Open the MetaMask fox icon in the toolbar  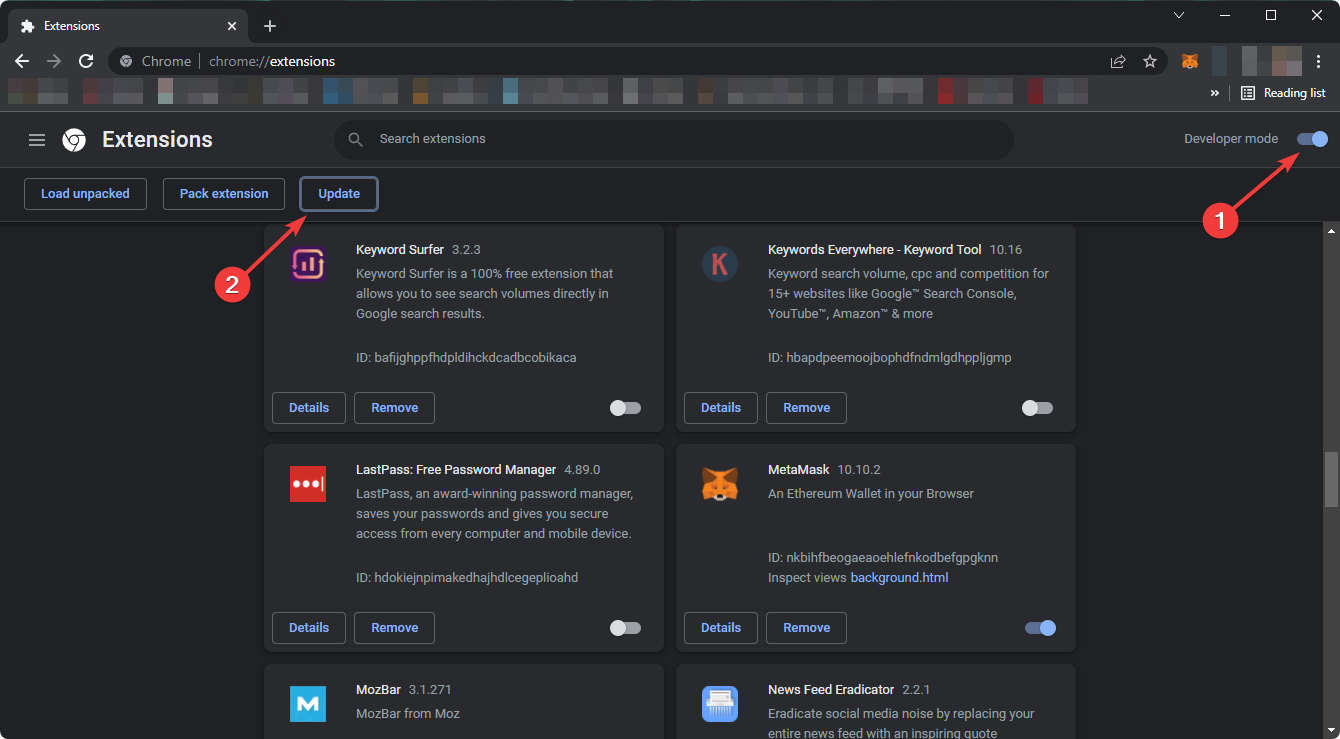[1190, 61]
